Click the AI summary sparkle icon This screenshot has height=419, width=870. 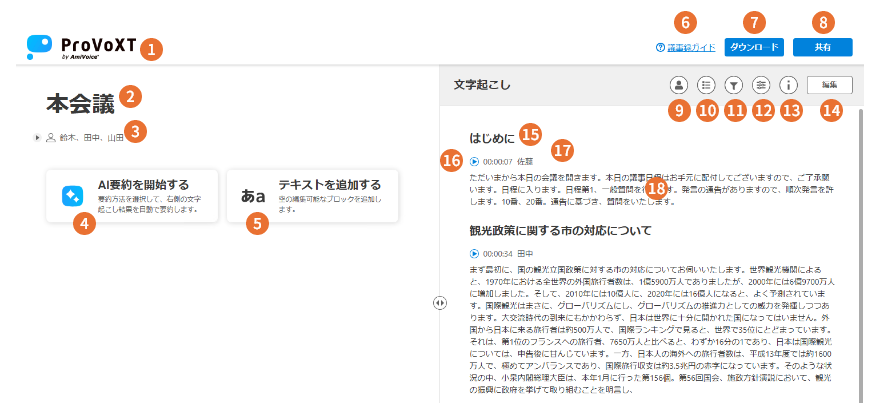(72, 195)
